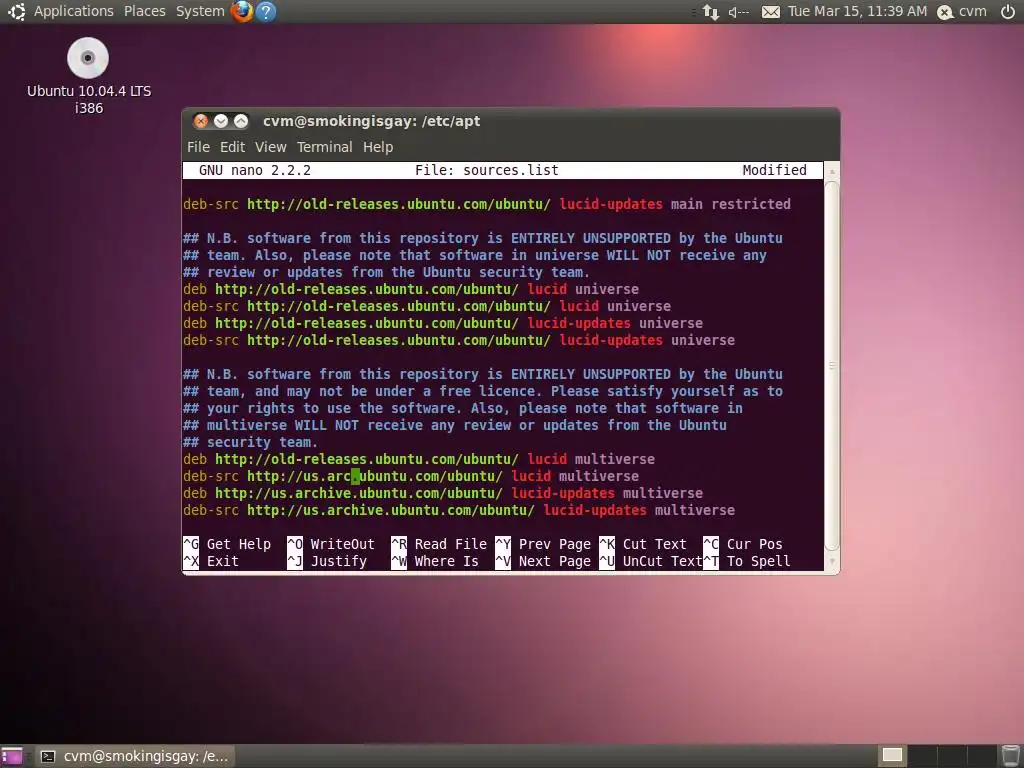Click the 'Modified' status in nano header
The image size is (1024, 768).
point(774,170)
